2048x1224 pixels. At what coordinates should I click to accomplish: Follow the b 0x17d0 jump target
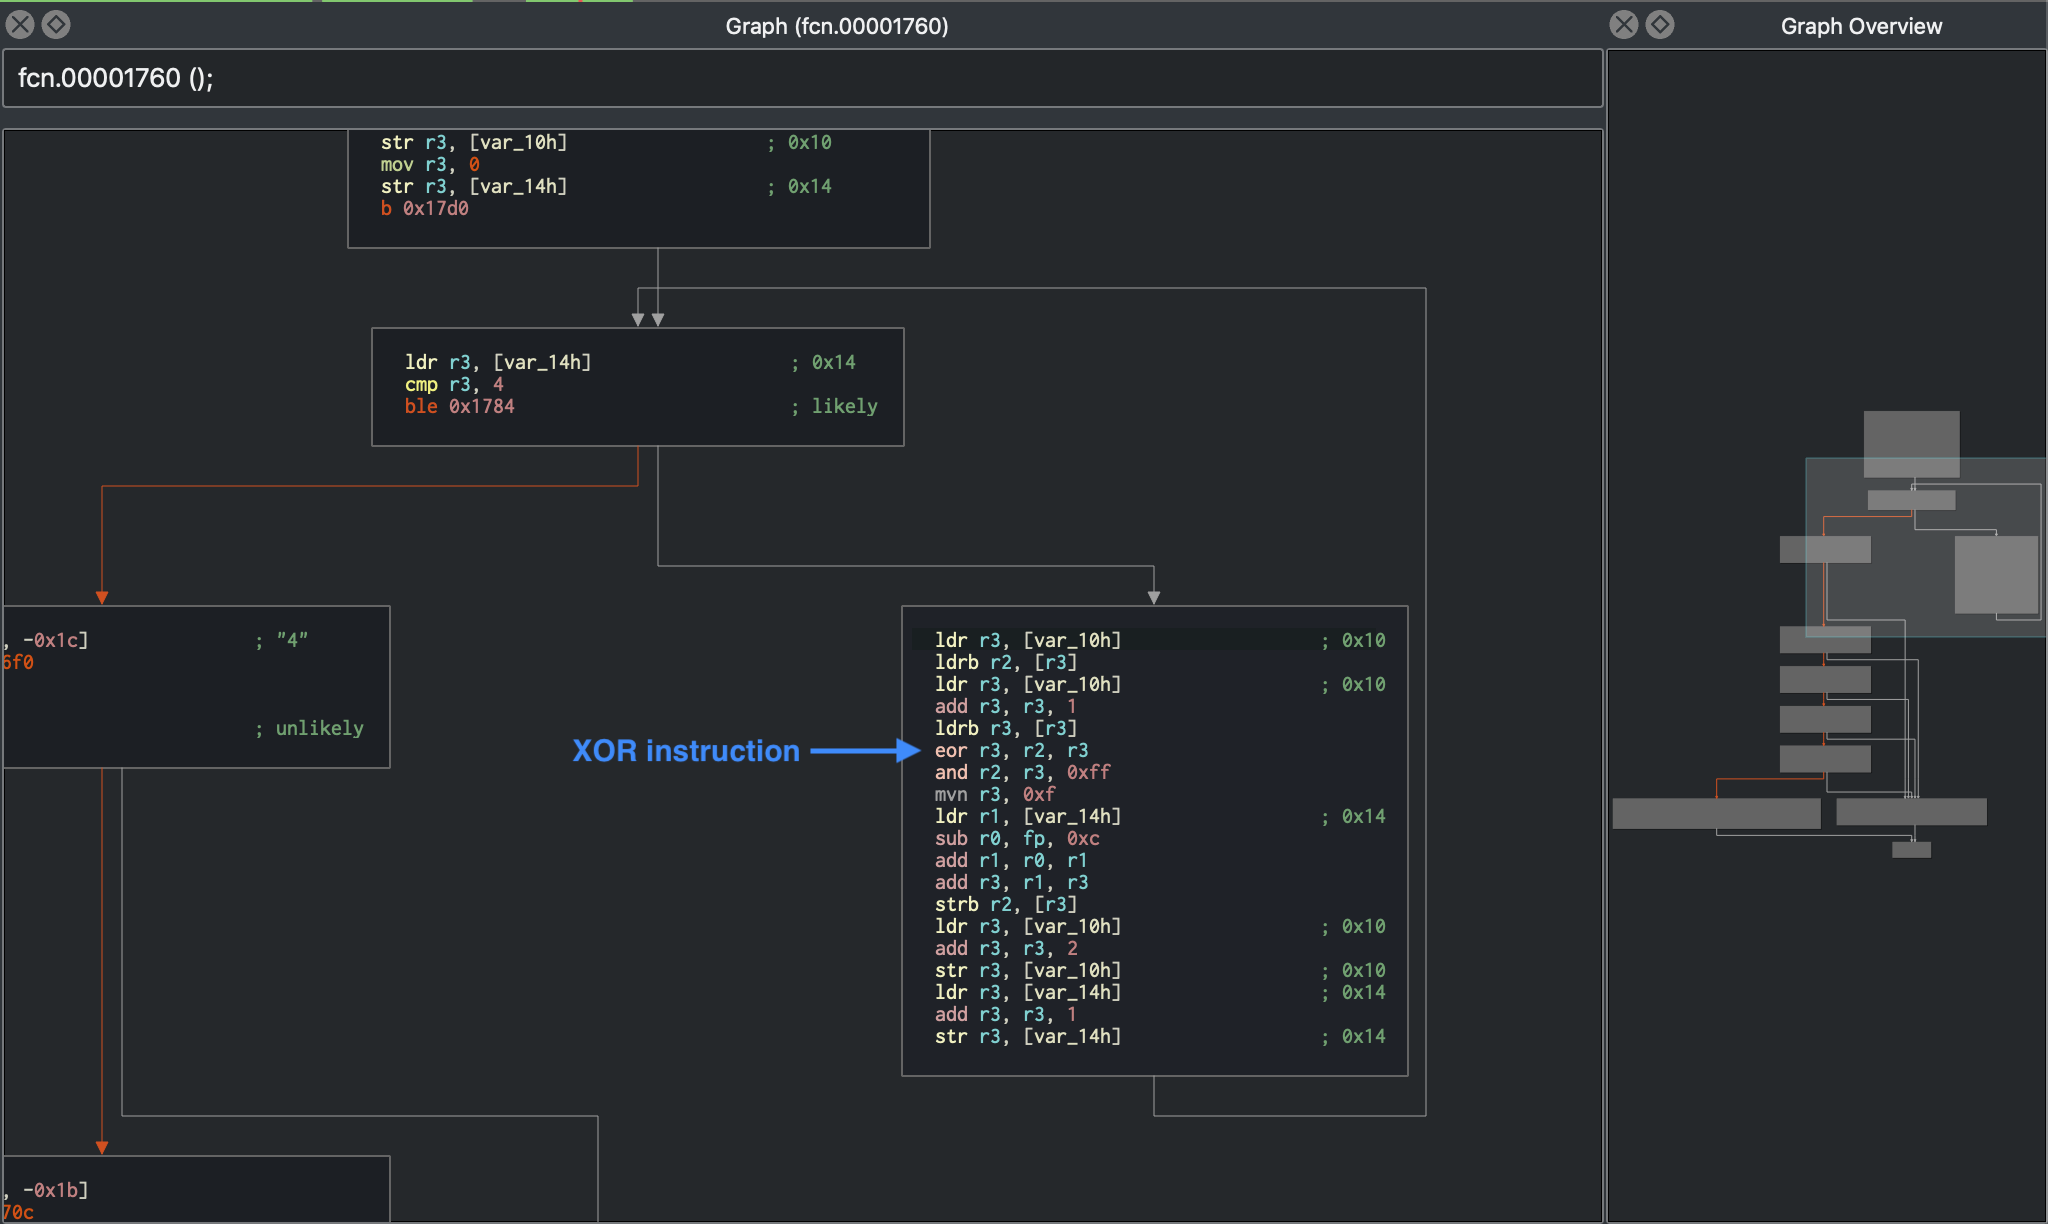(x=435, y=208)
